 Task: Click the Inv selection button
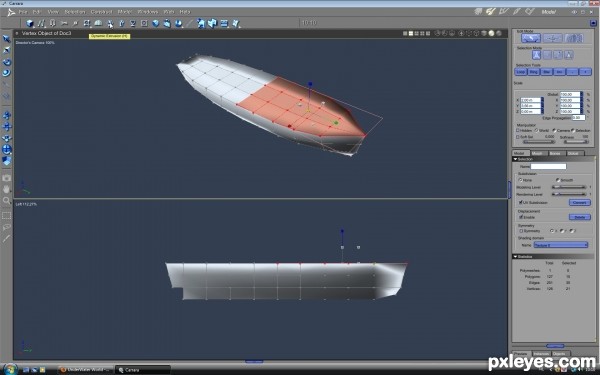559,72
